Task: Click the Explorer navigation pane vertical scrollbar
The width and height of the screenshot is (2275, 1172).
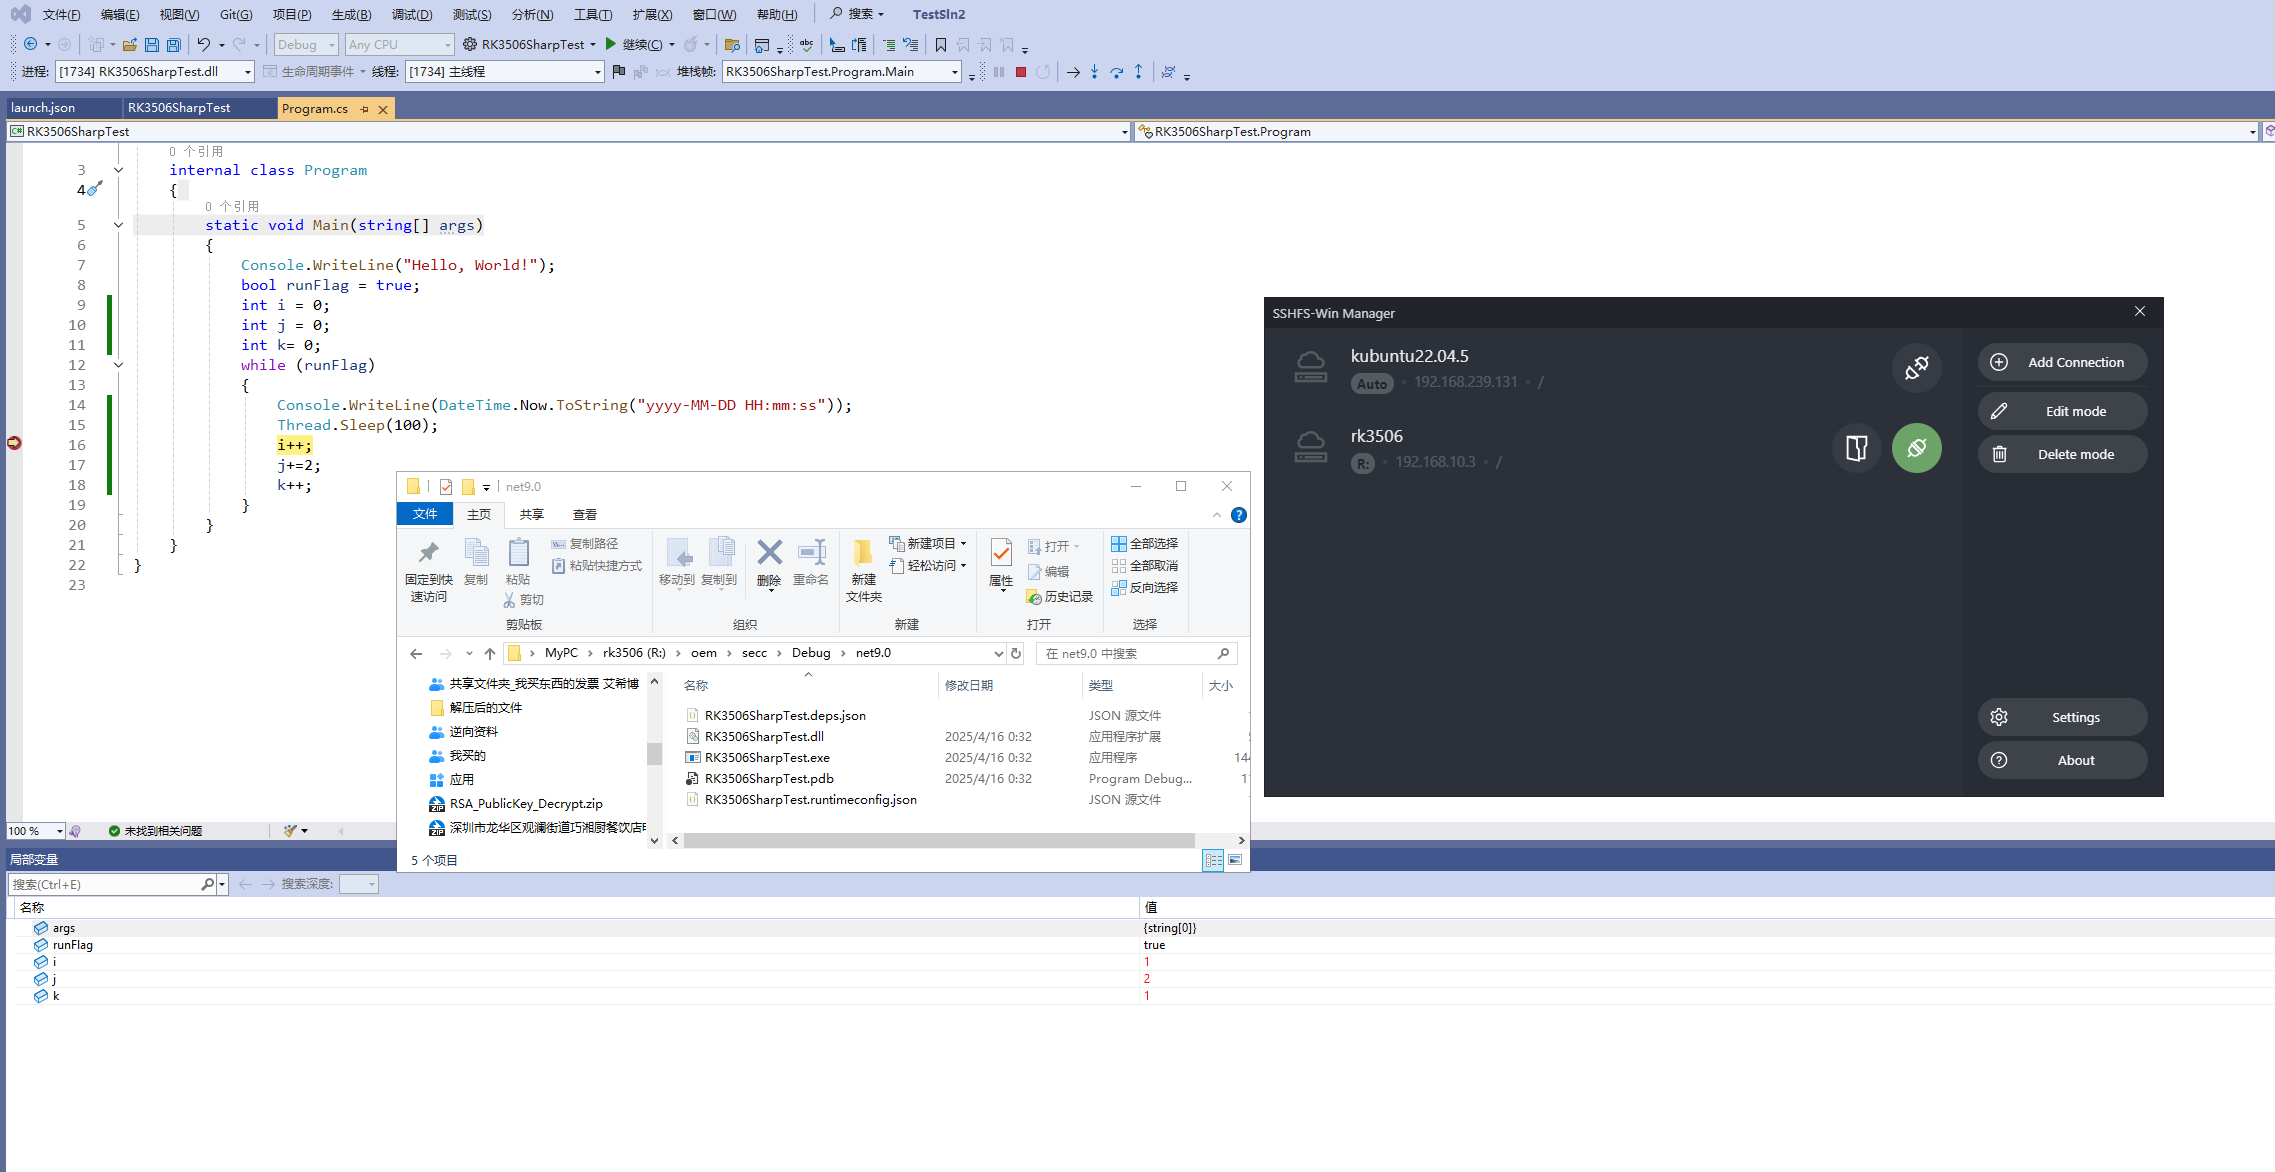Action: (x=655, y=752)
